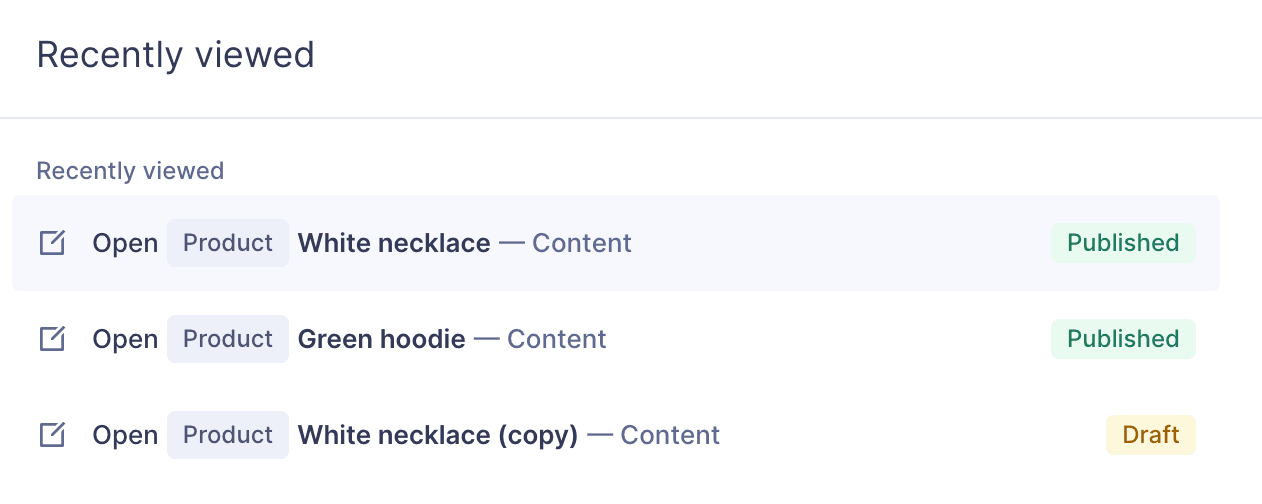Click the large Recently viewed heading
The height and width of the screenshot is (504, 1262).
point(176,54)
